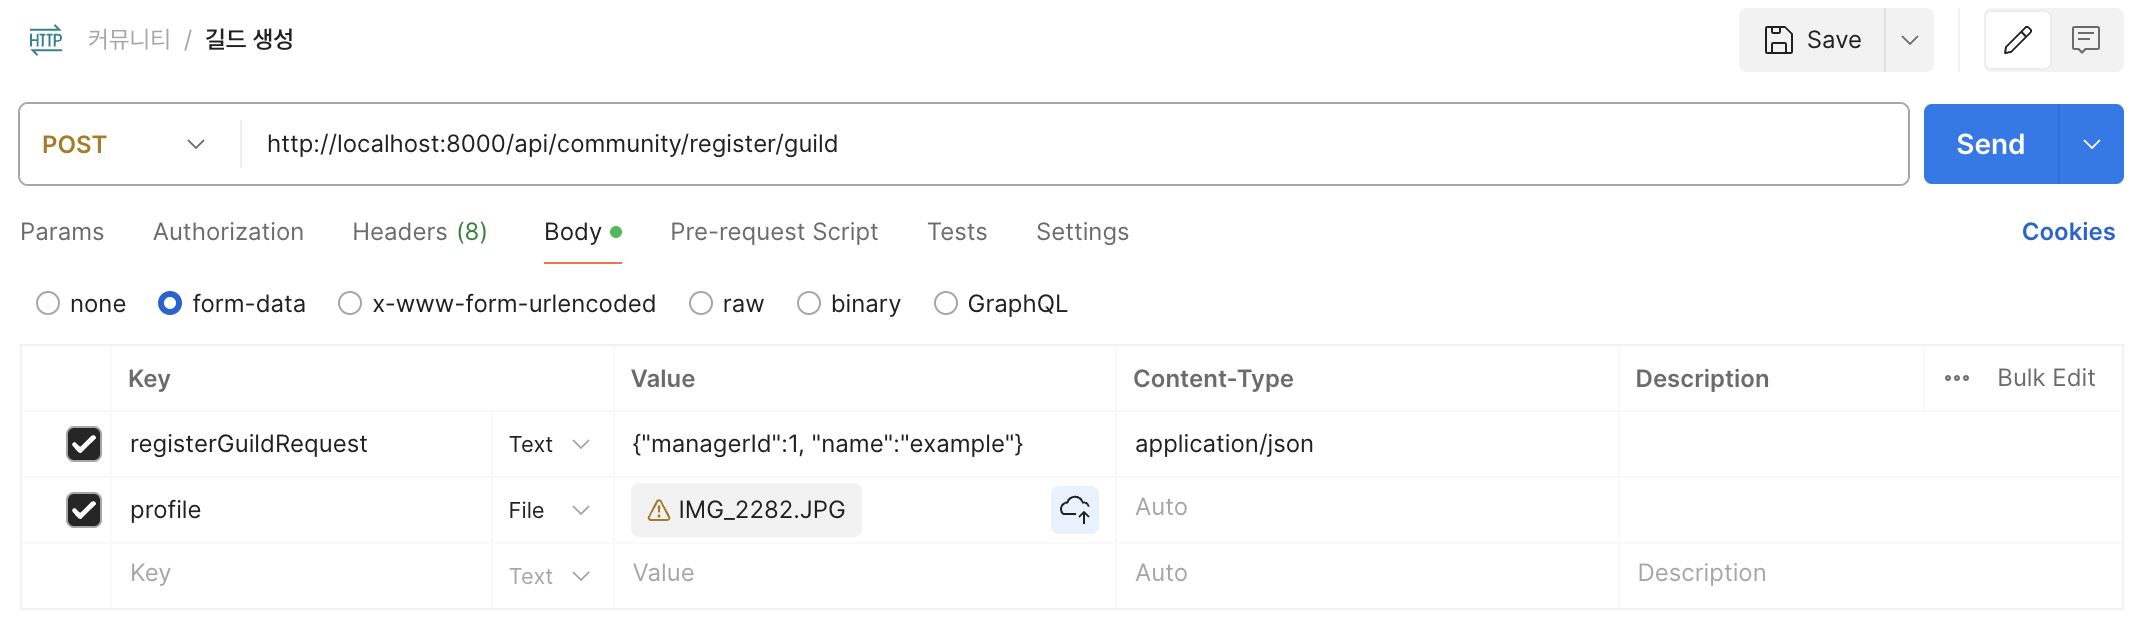Image resolution: width=2144 pixels, height=644 pixels.
Task: Click the cloud upload icon for profile file
Action: pyautogui.click(x=1075, y=510)
